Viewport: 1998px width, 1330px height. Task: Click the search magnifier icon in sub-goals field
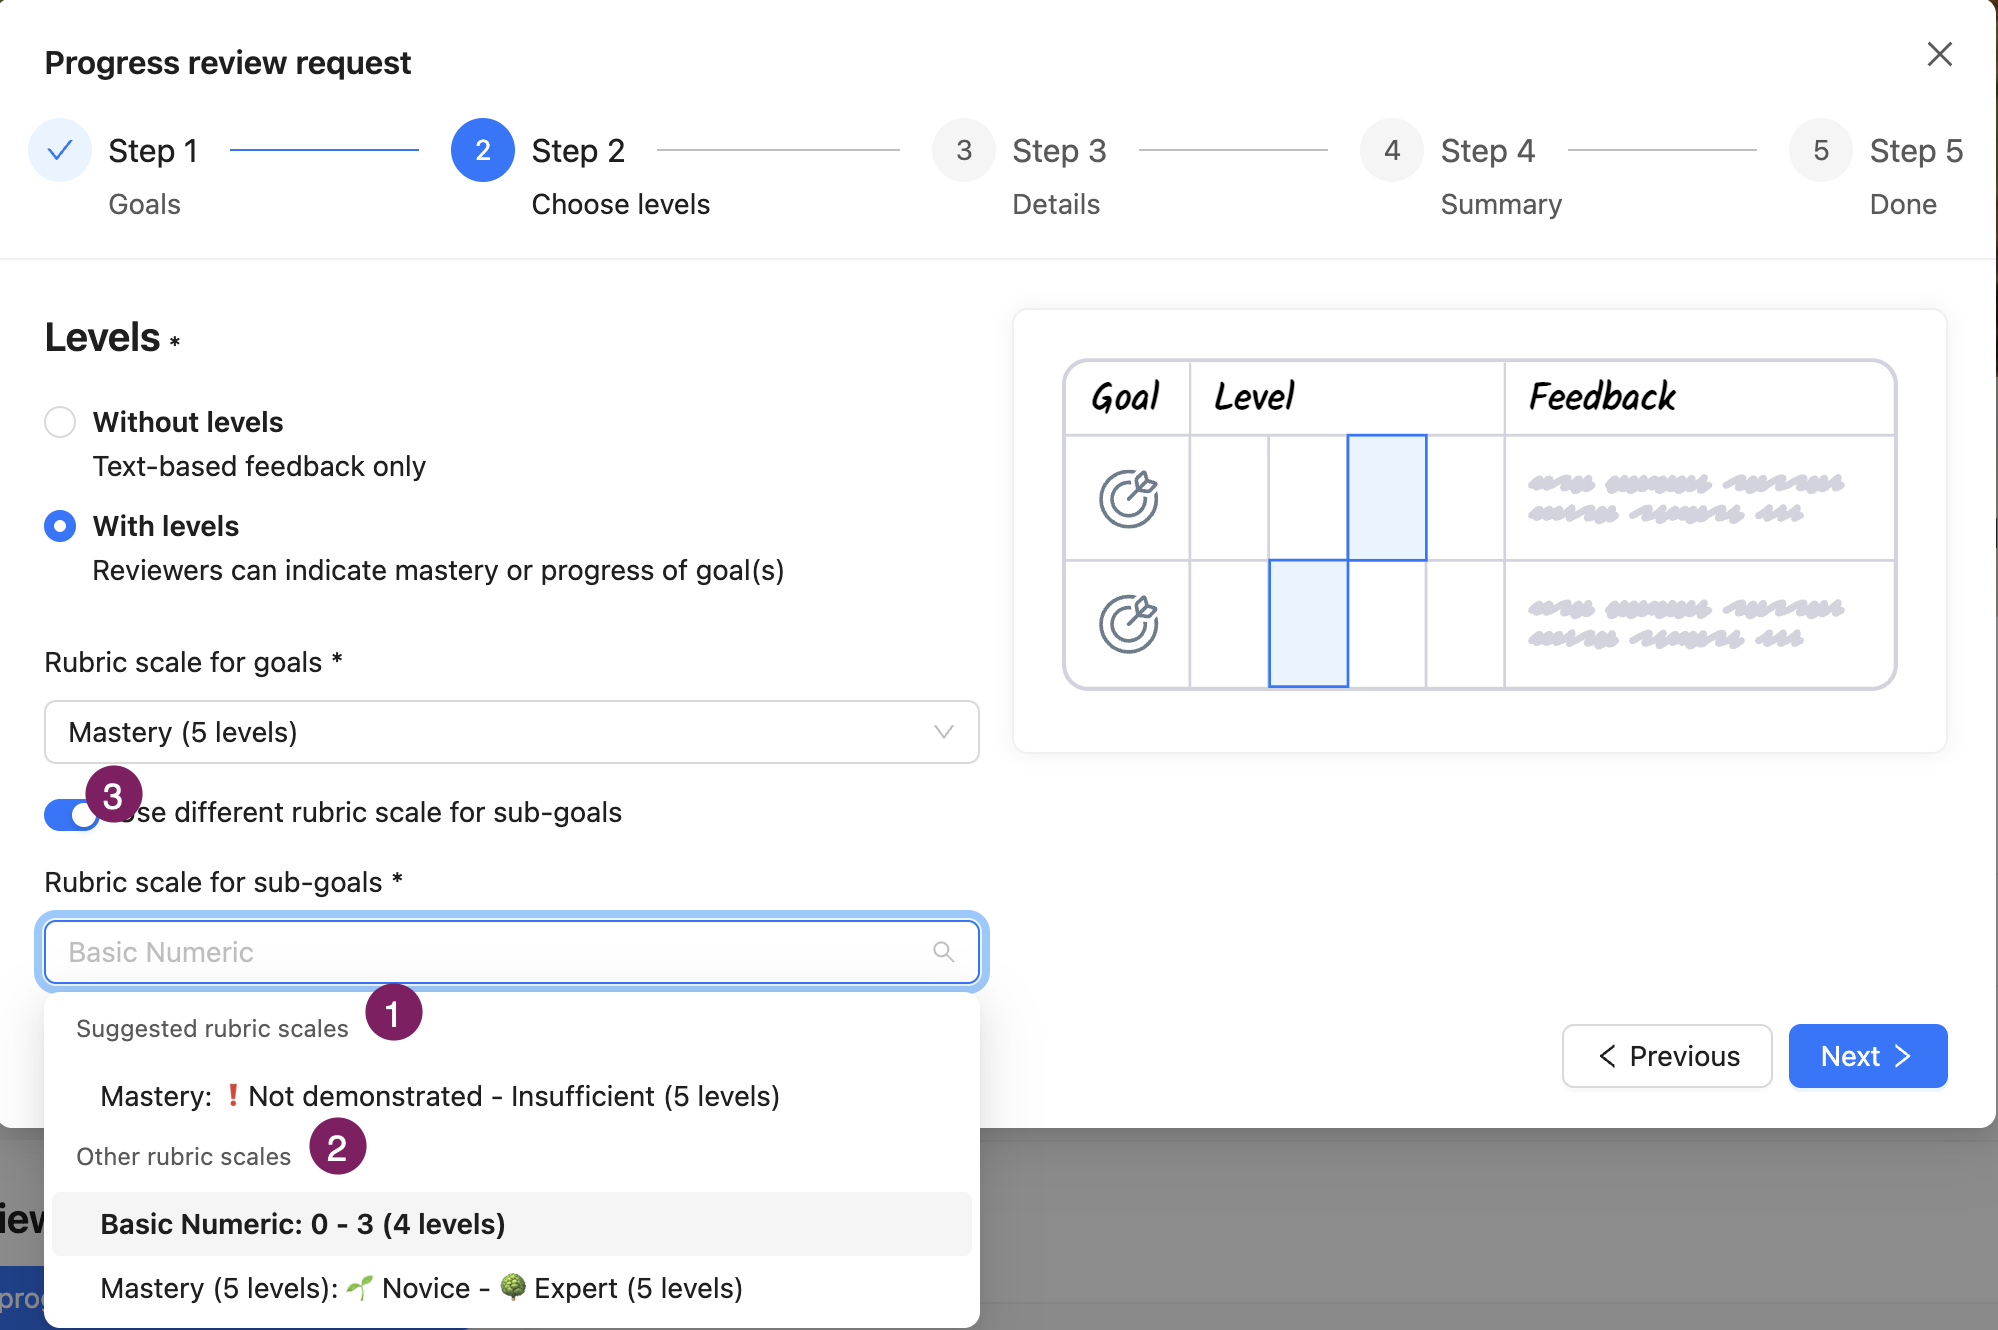point(943,952)
